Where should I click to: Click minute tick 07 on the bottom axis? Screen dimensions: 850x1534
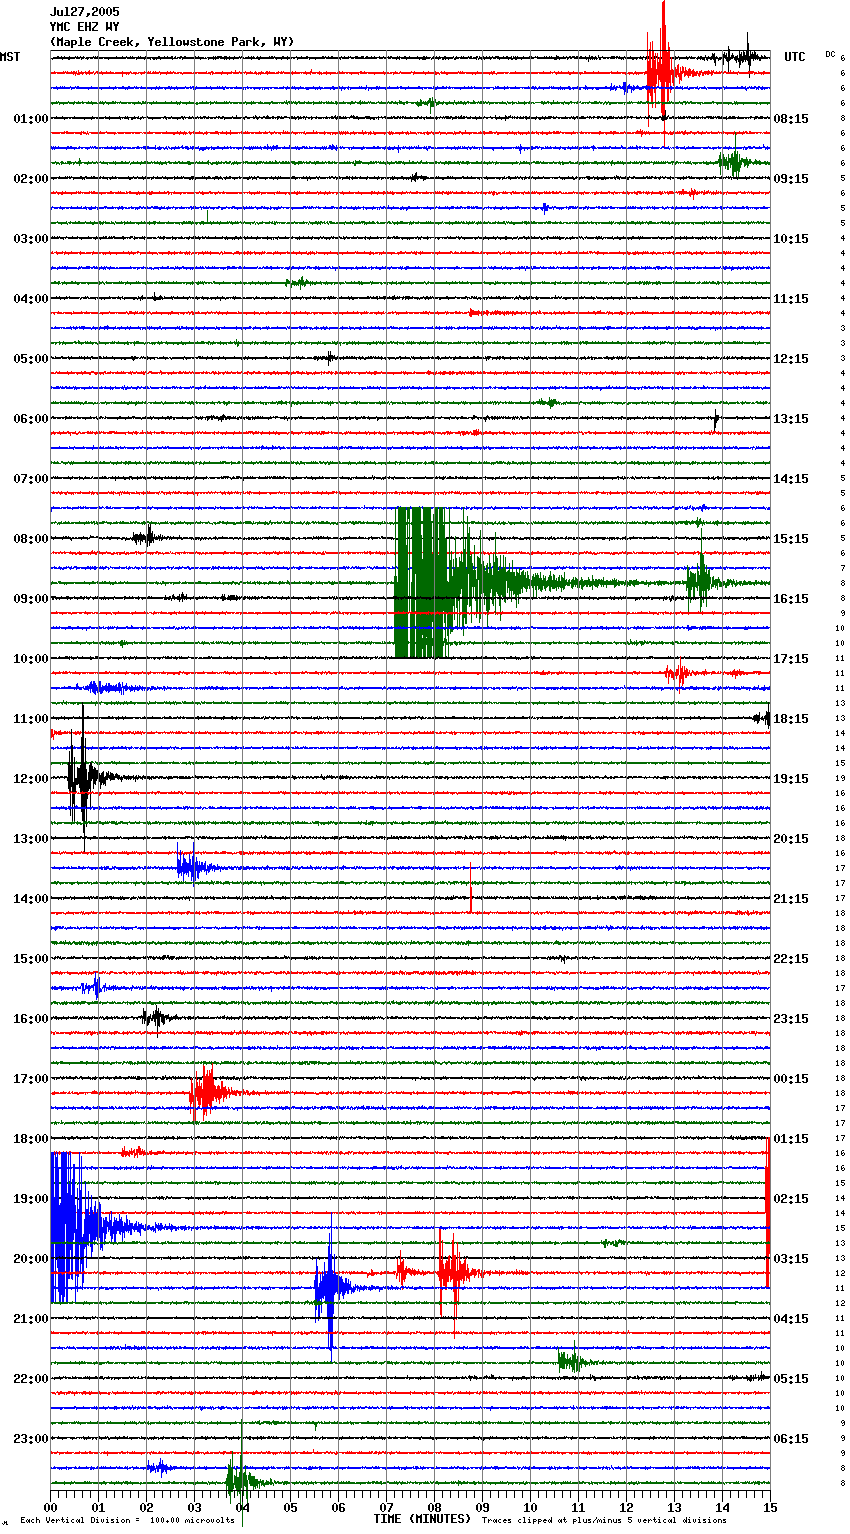point(386,1506)
